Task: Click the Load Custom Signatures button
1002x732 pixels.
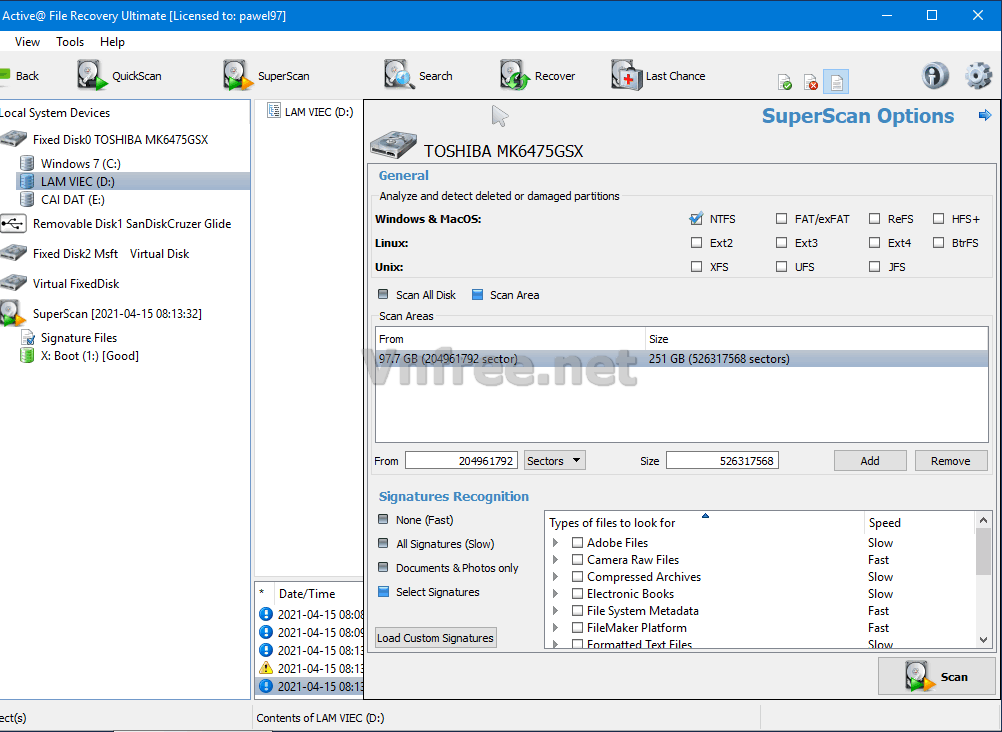Action: (x=435, y=638)
